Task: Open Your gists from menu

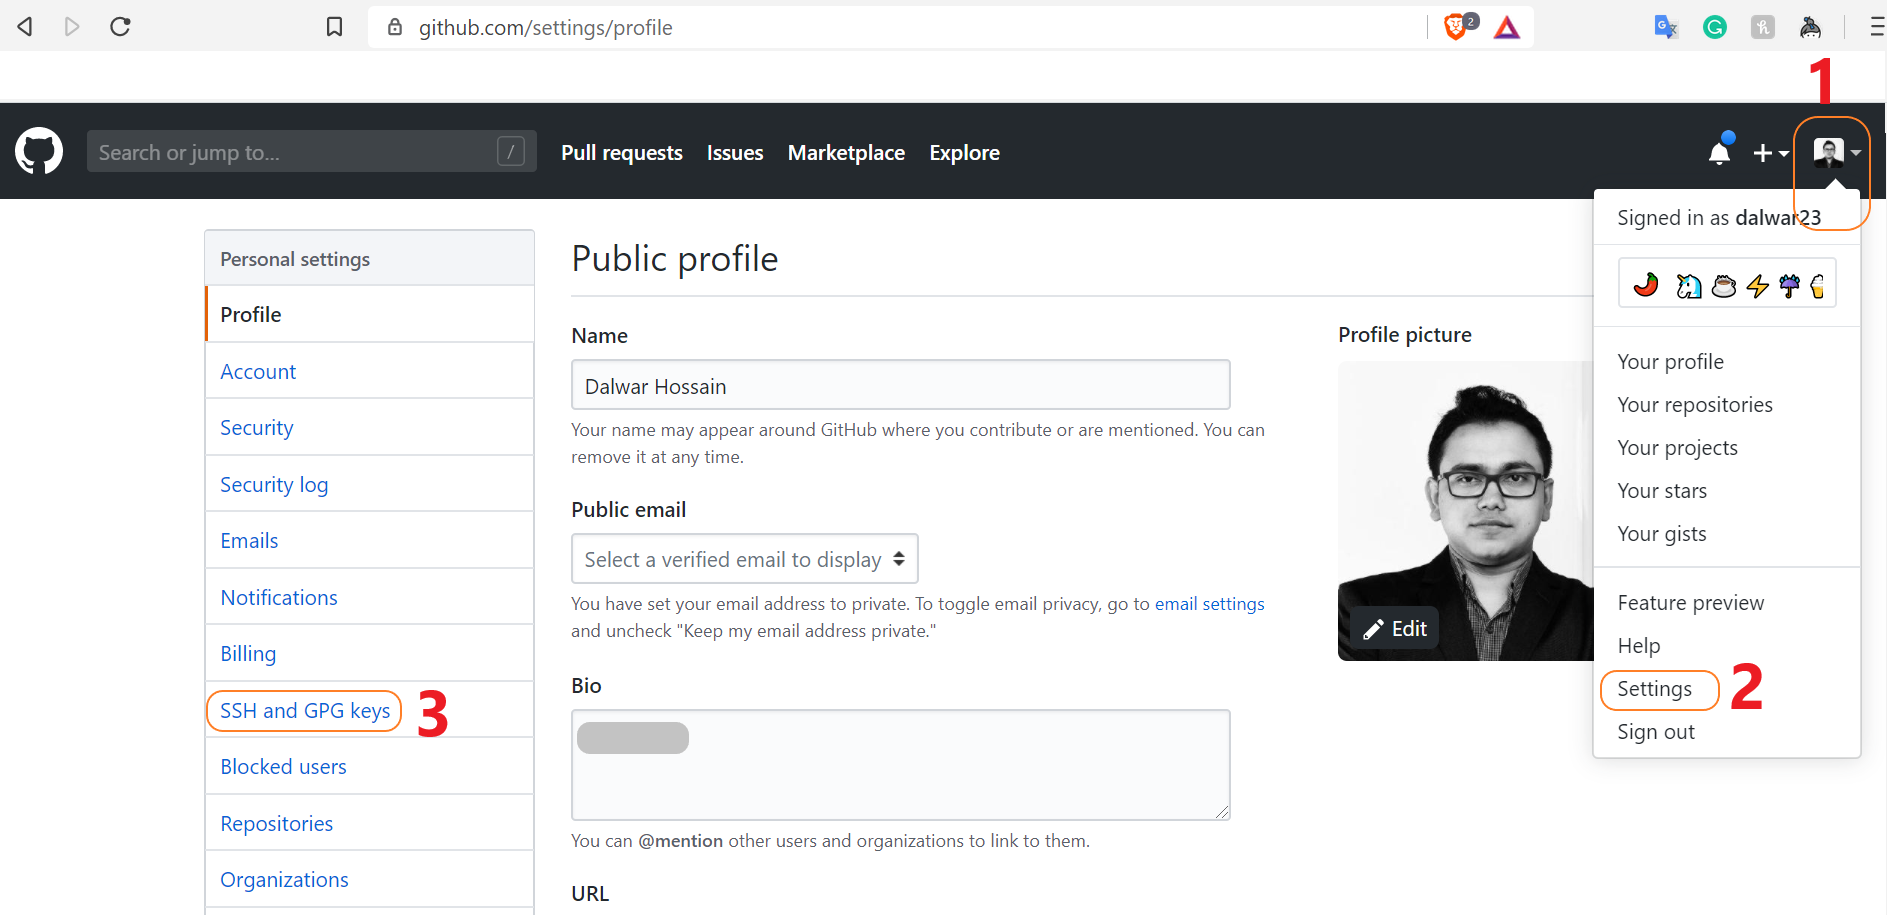Action: coord(1662,534)
